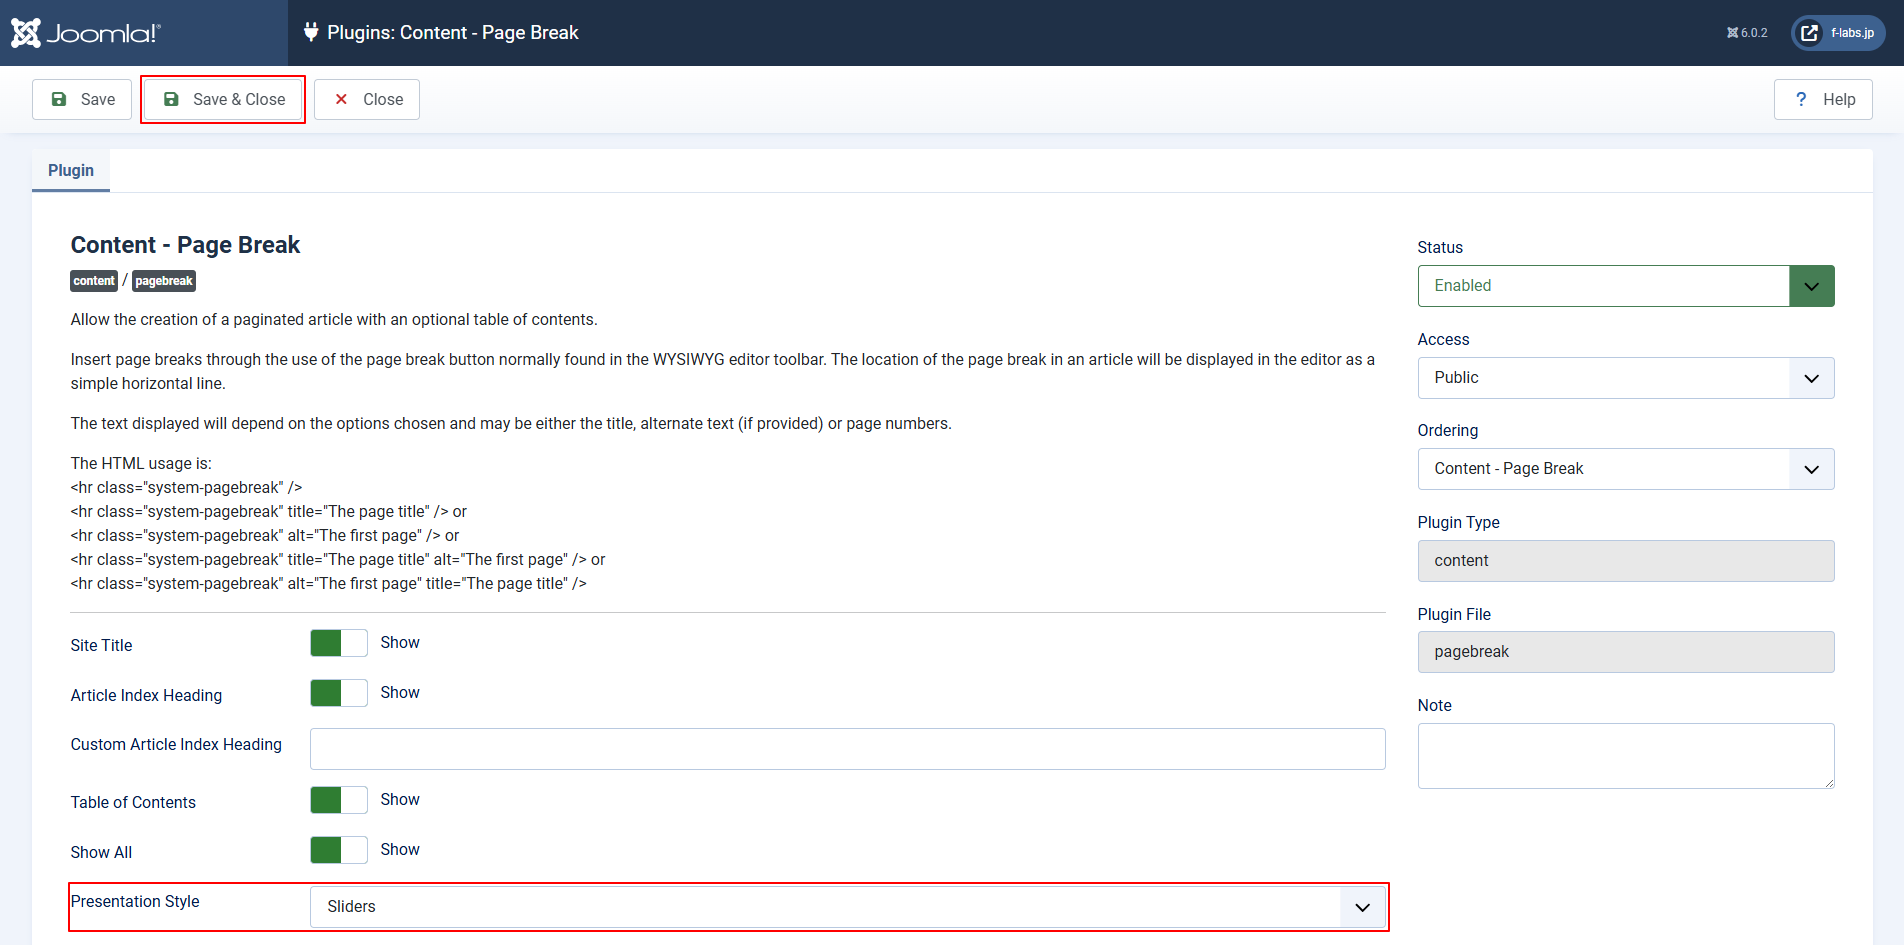The width and height of the screenshot is (1904, 945).
Task: Open f-labs.jp site via external link icon
Action: coord(1809,33)
